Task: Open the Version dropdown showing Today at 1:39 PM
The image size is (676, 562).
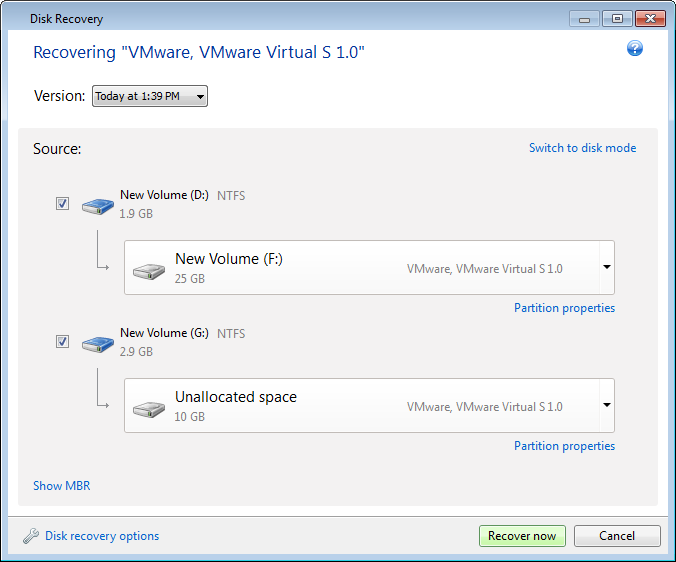Action: 150,96
